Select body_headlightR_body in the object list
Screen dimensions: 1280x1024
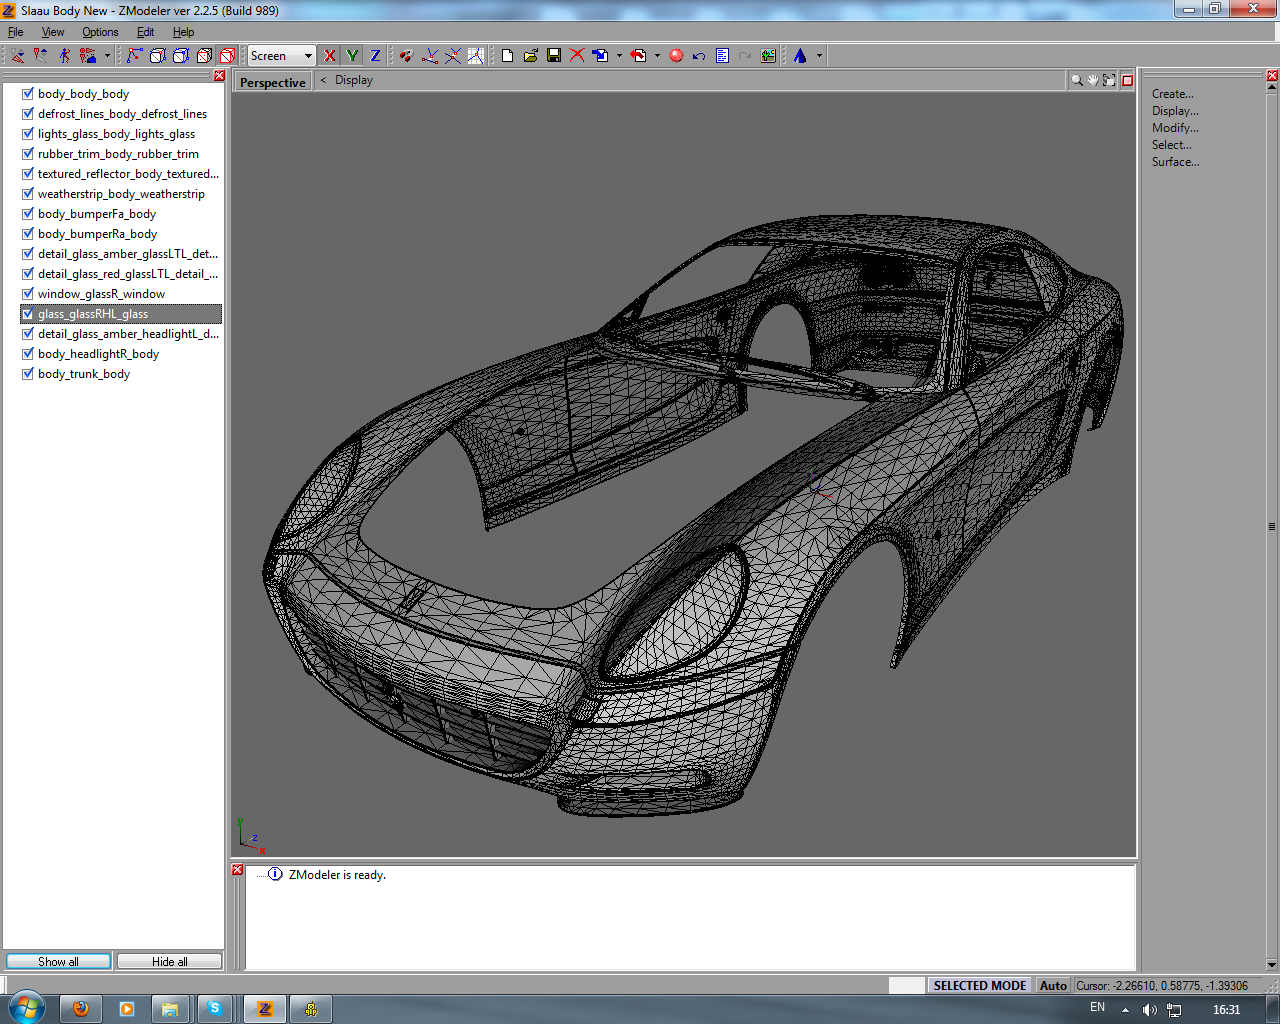(98, 354)
